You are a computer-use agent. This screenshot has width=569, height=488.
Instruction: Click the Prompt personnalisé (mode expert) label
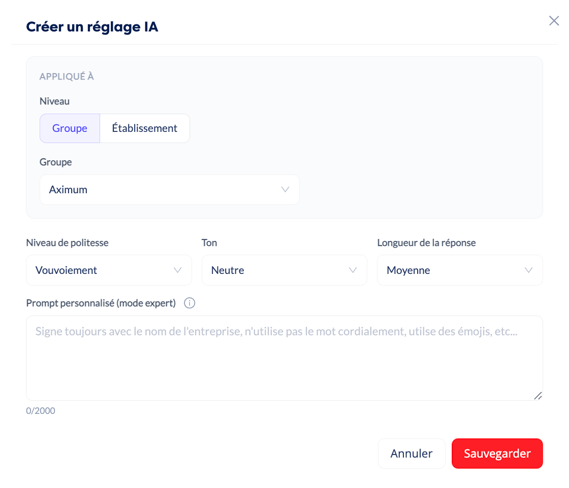click(x=101, y=303)
